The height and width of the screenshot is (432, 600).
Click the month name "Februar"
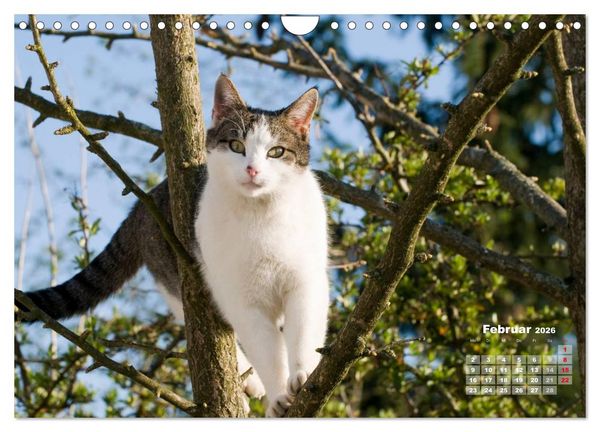tap(507, 329)
